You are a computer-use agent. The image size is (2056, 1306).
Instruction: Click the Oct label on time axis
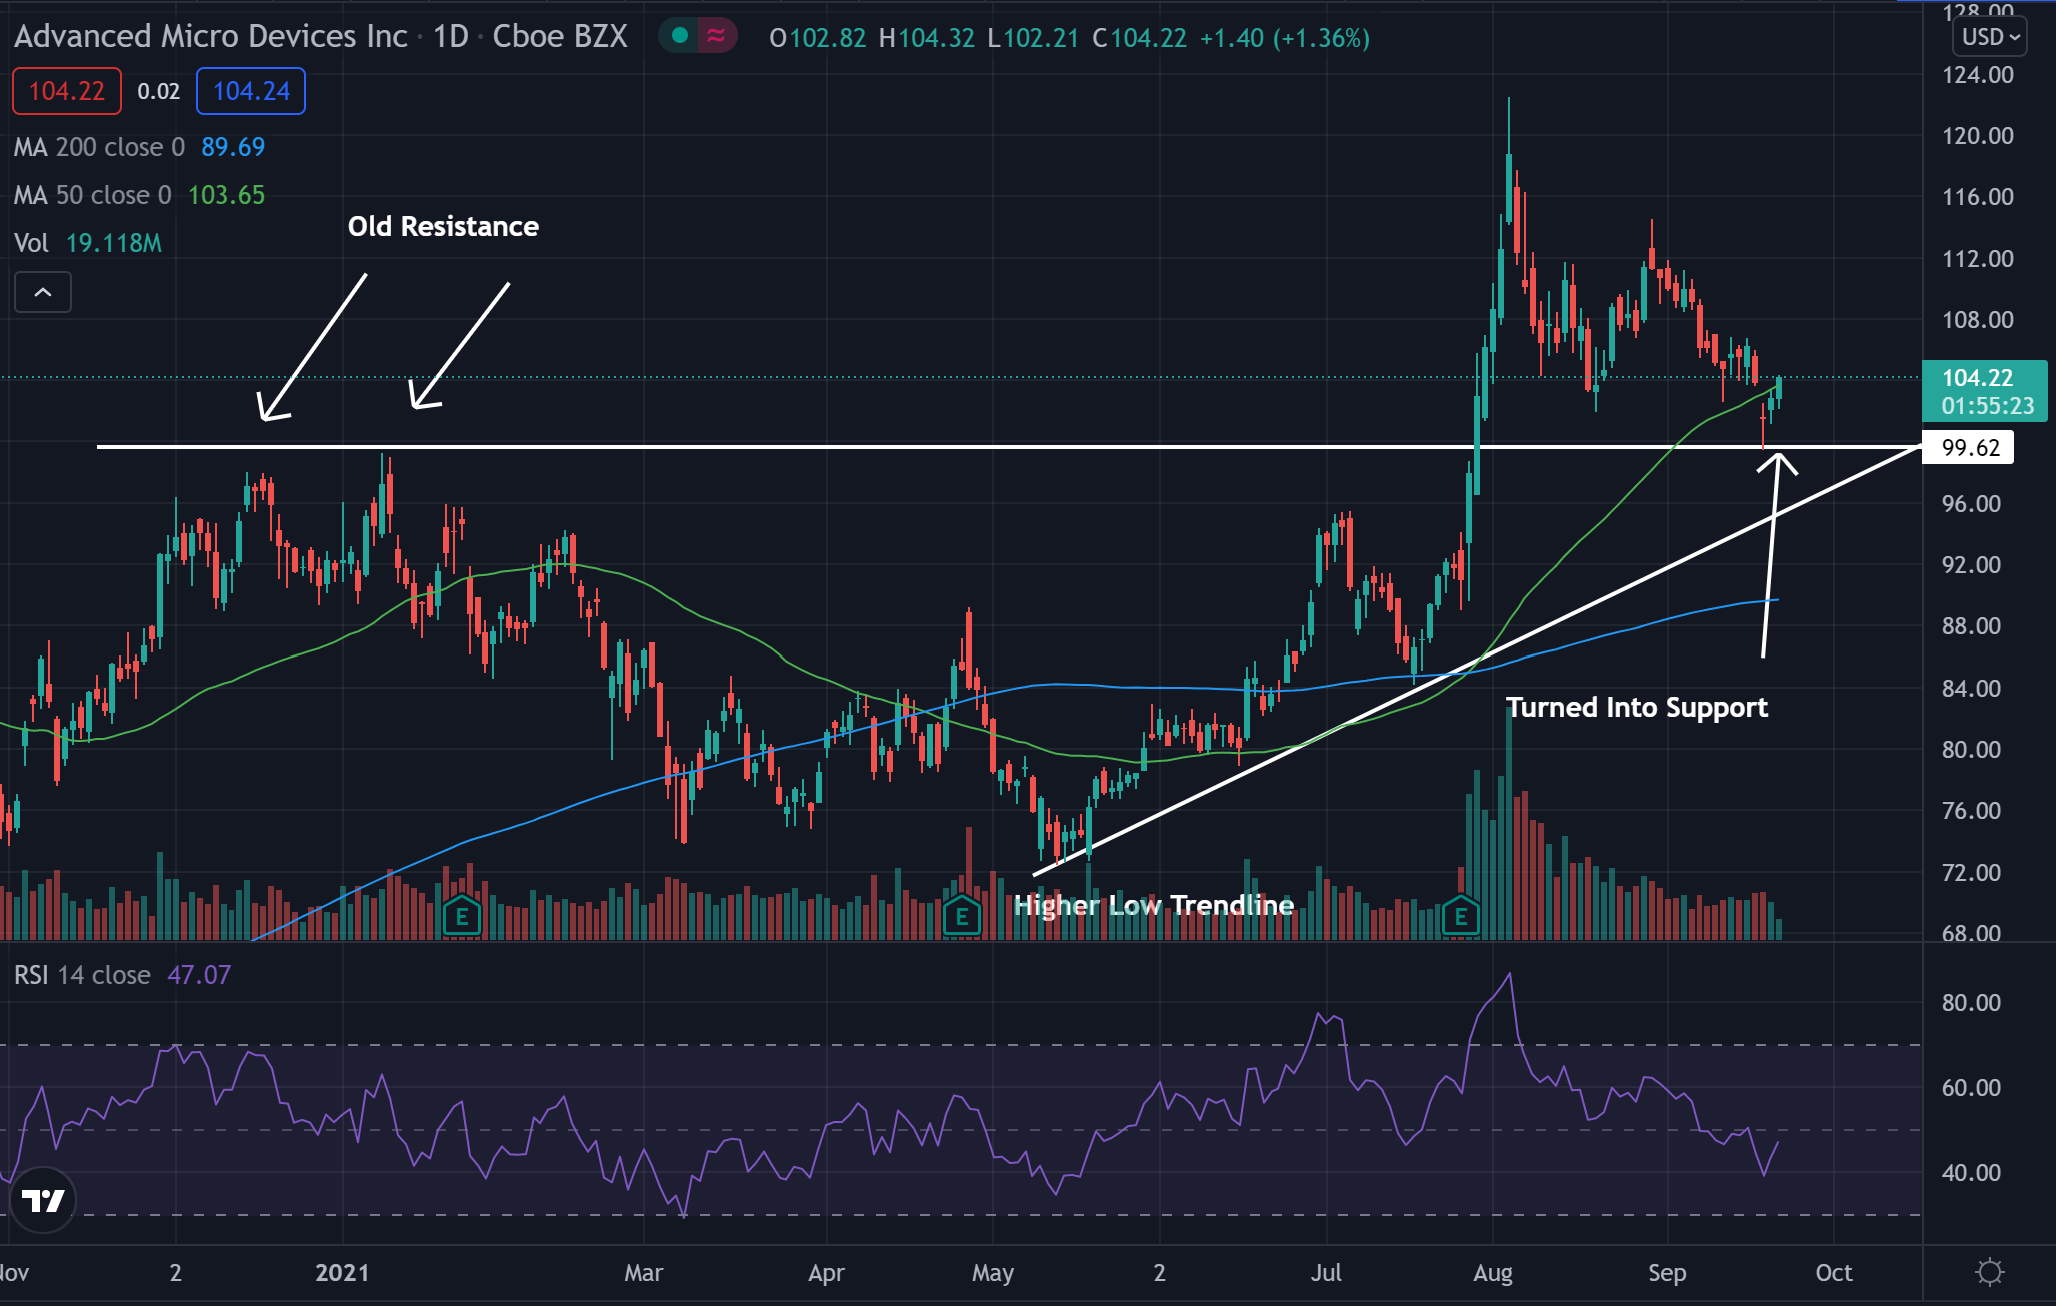coord(1834,1273)
